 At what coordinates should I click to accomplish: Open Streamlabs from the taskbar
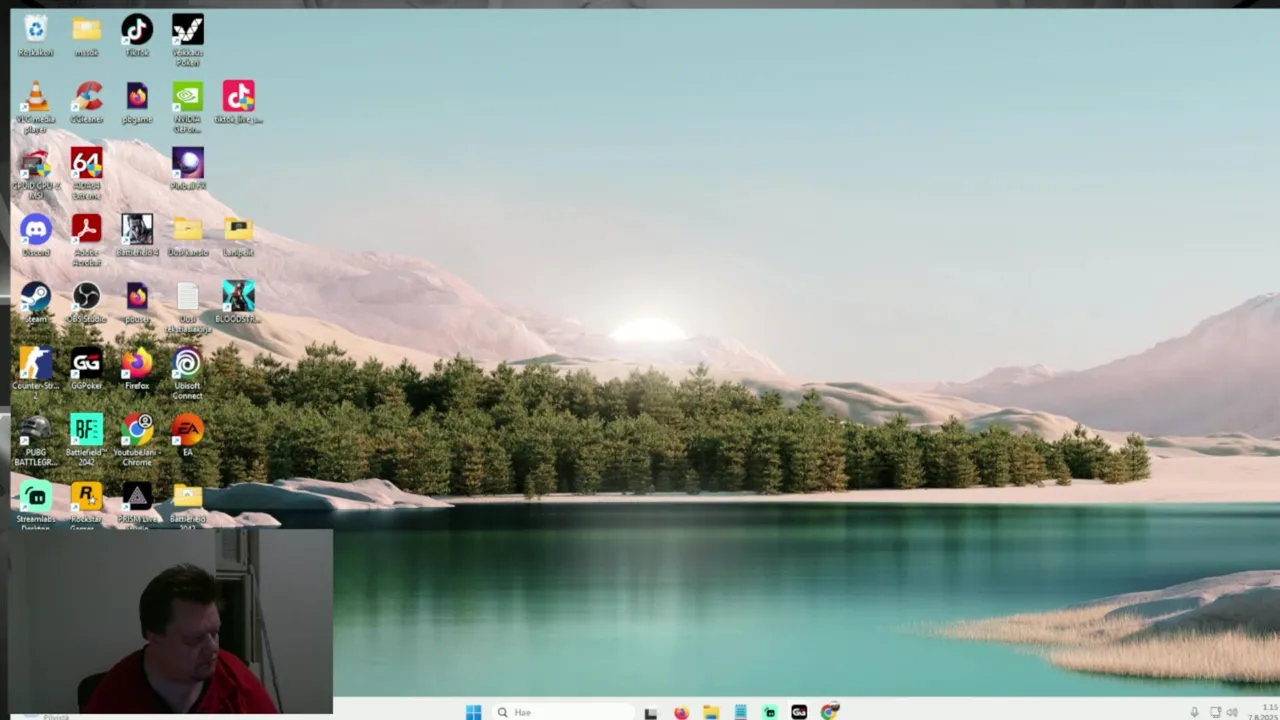pyautogui.click(x=770, y=713)
